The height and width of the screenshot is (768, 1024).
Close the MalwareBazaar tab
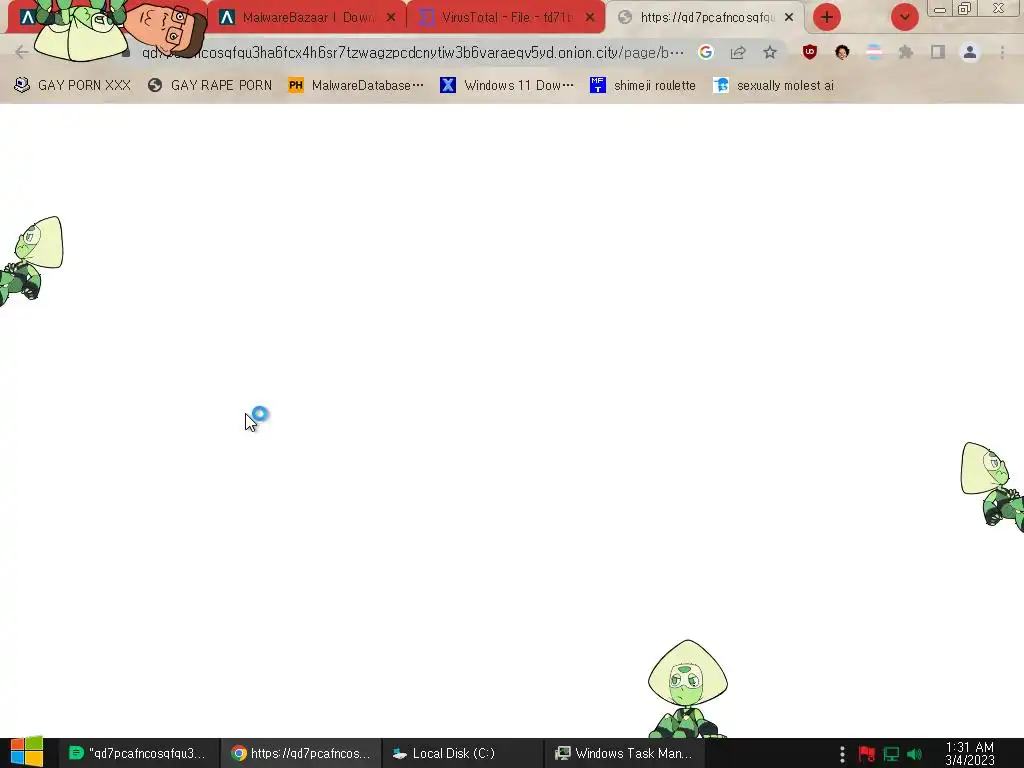point(391,18)
